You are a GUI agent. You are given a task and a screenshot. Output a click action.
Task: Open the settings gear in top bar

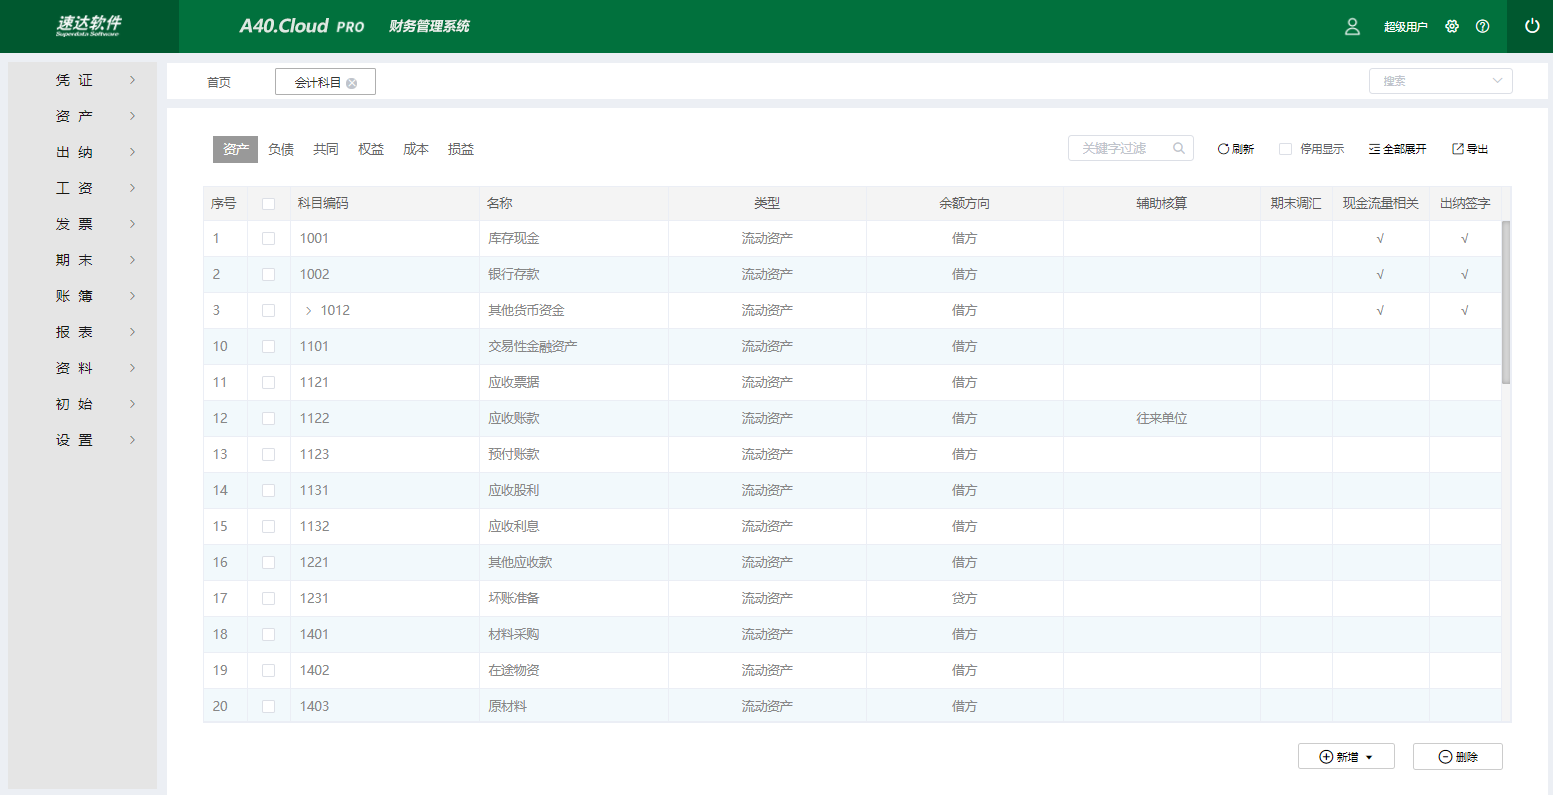[1452, 27]
